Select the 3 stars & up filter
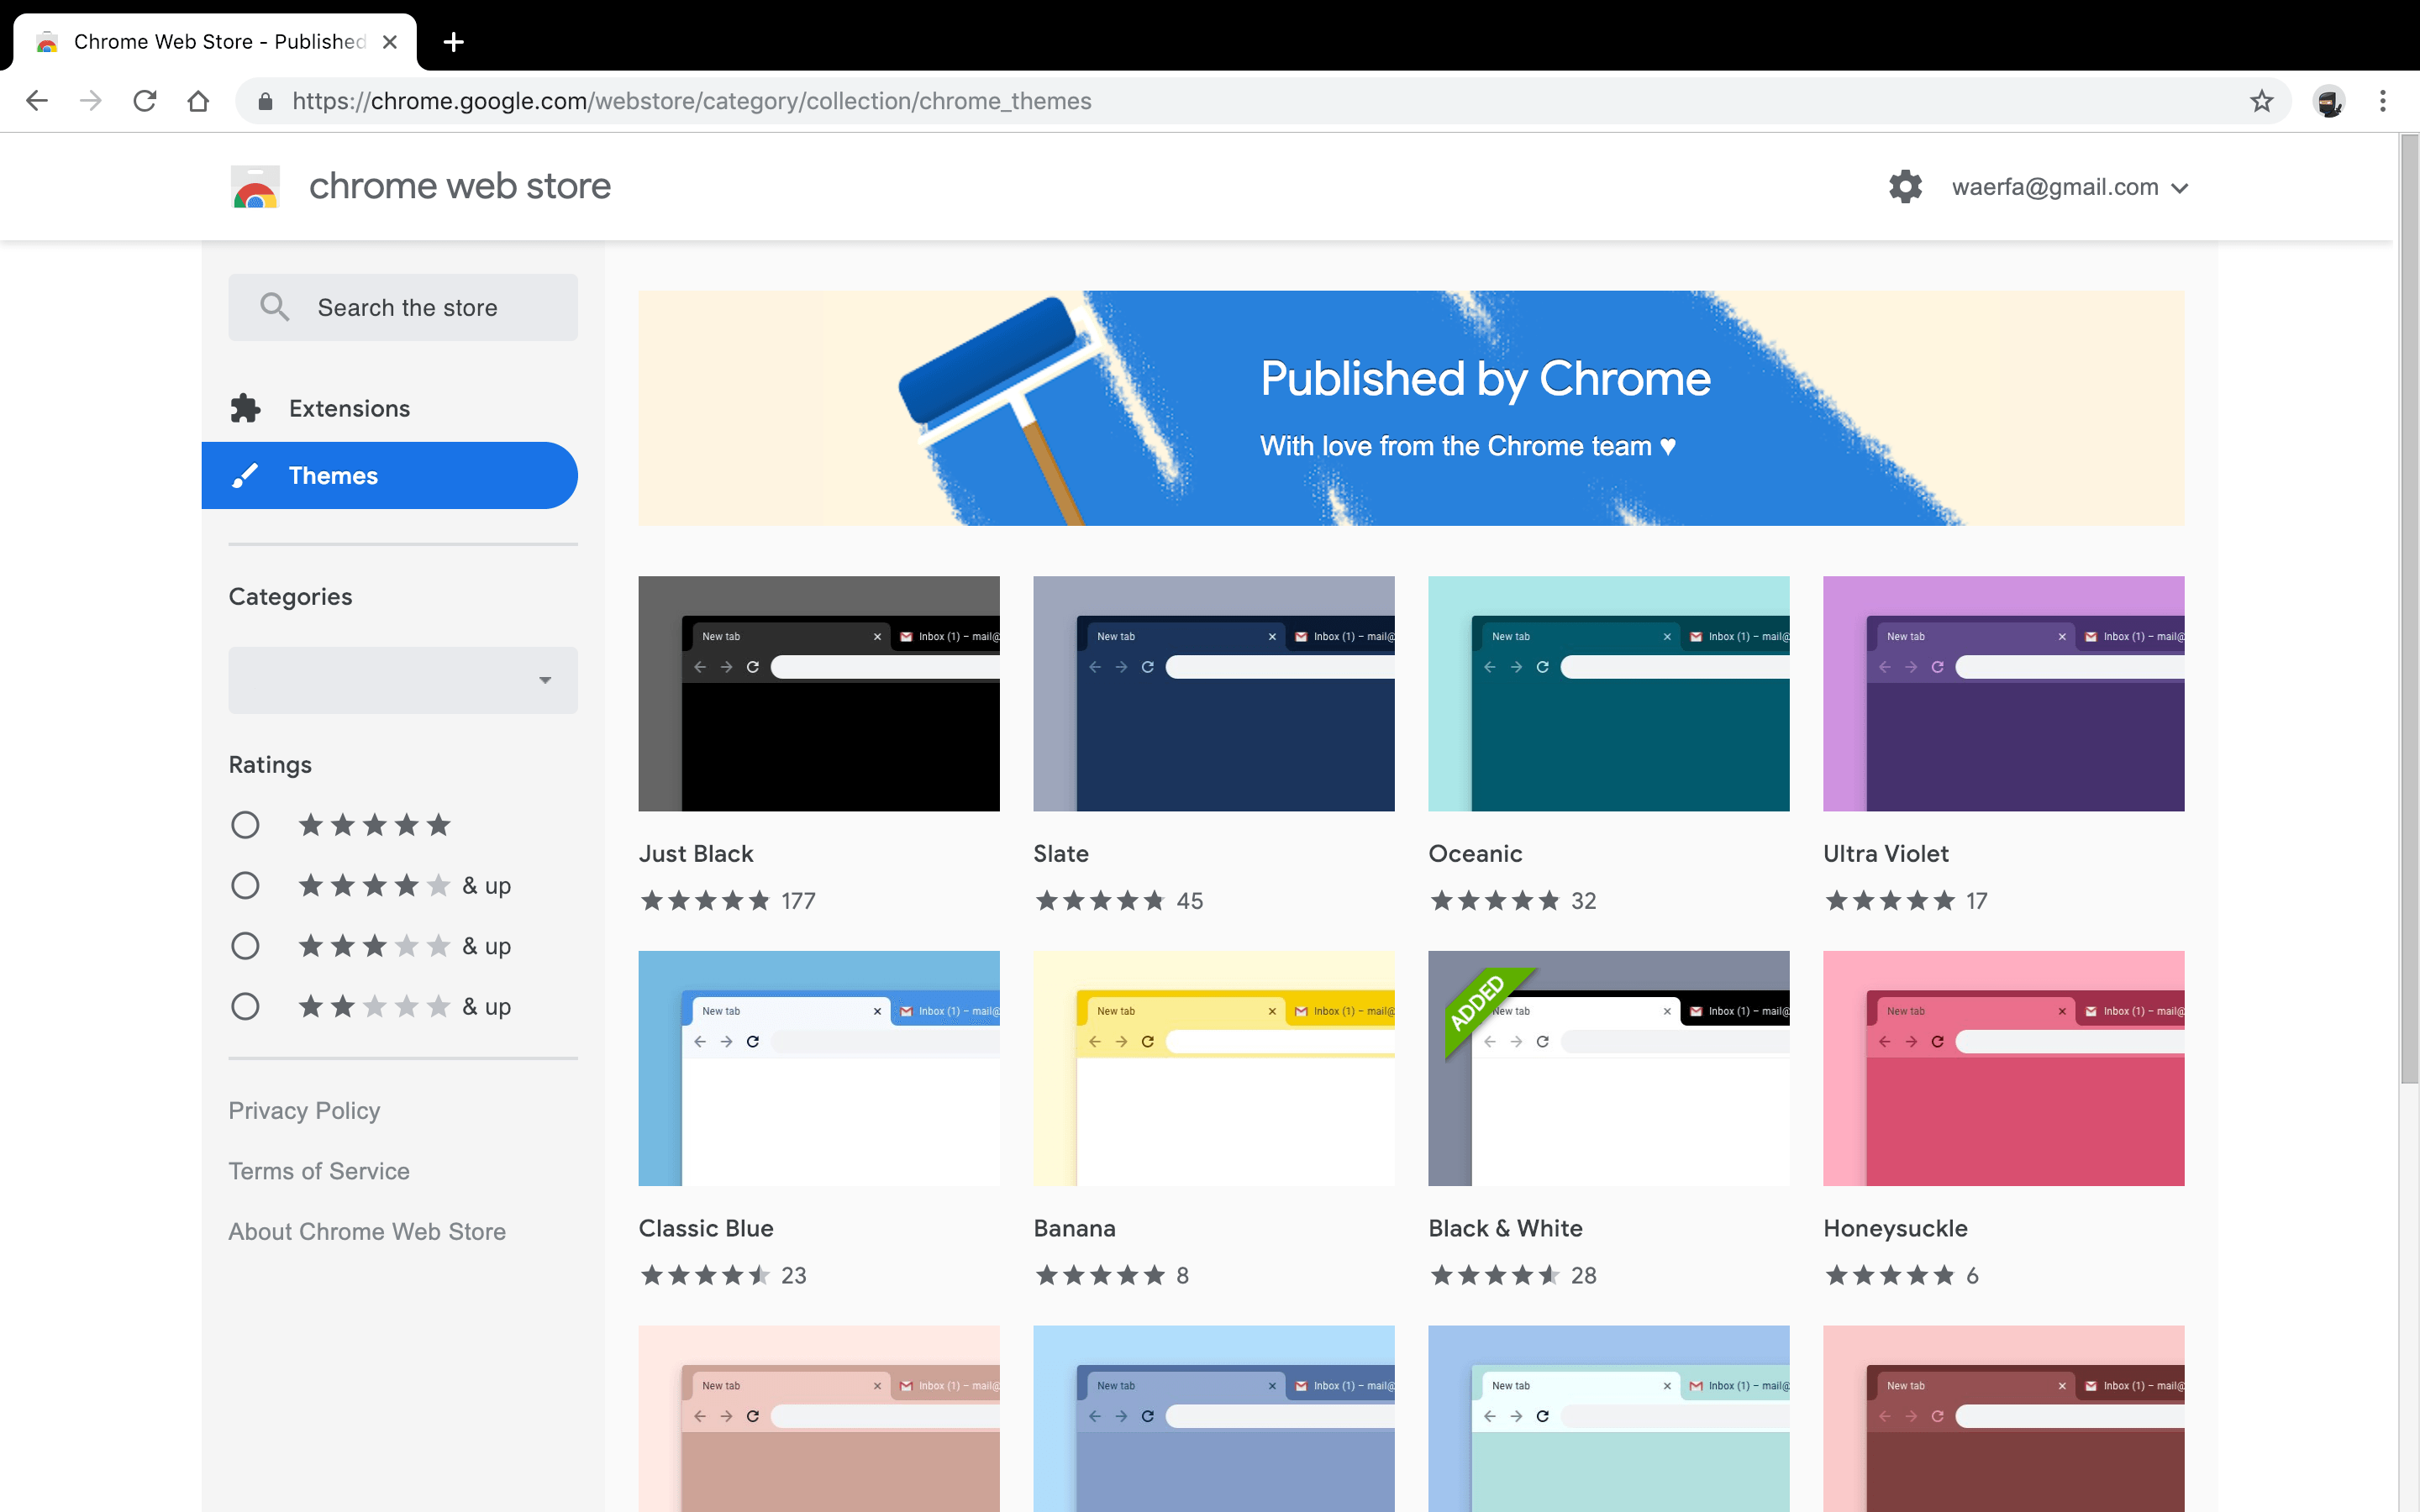The width and height of the screenshot is (2420, 1512). 245,946
